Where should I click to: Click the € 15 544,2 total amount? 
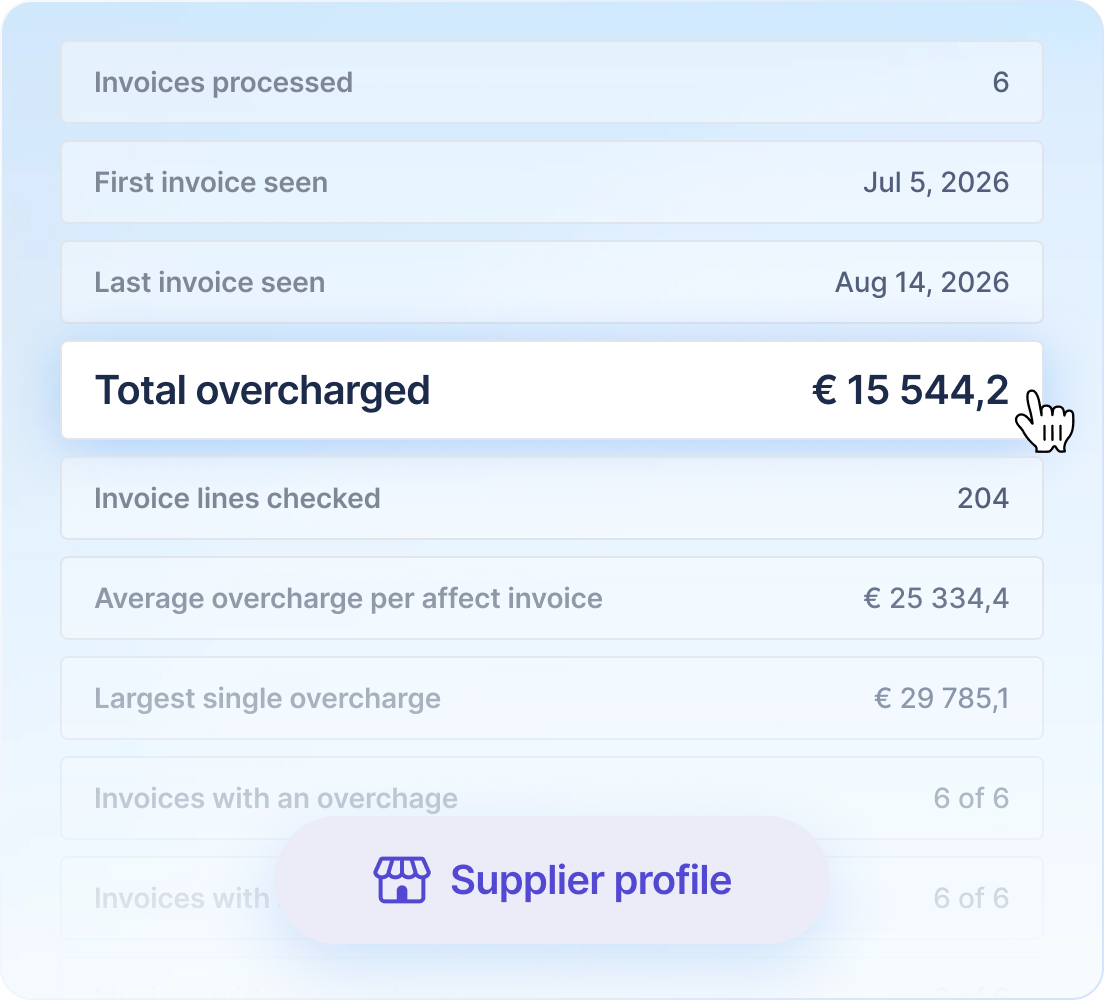click(910, 390)
